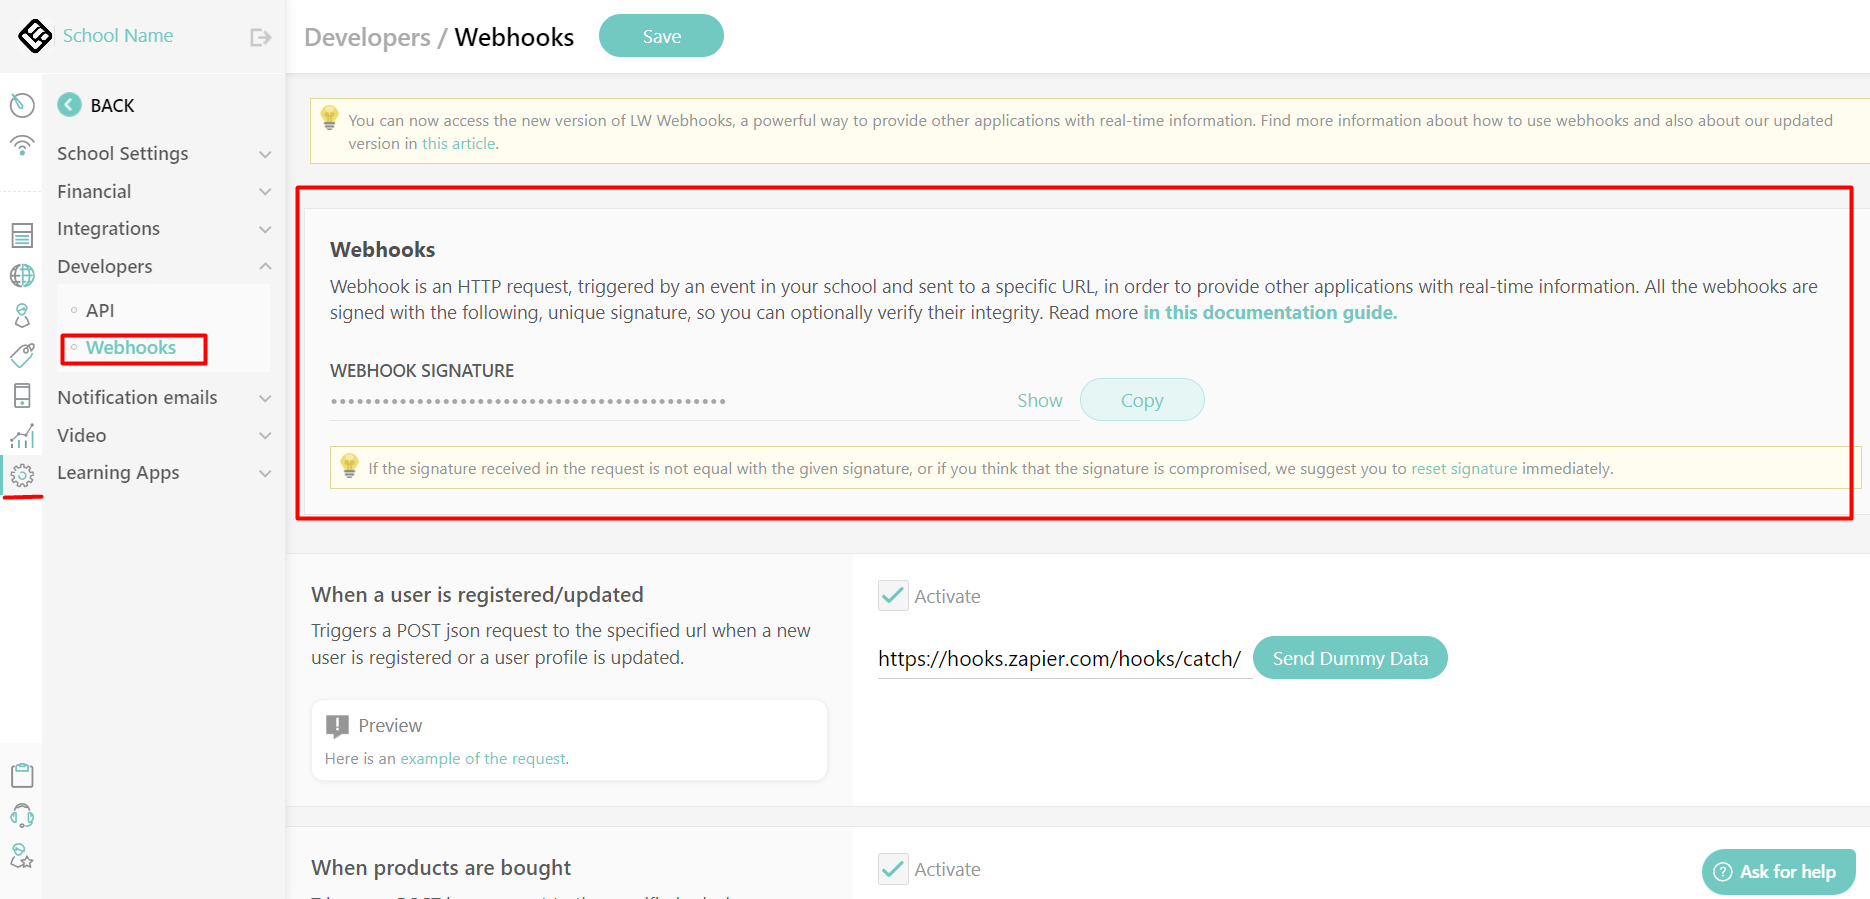Uncheck Activate under When products are bought
This screenshot has height=899, width=1870.
point(892,868)
